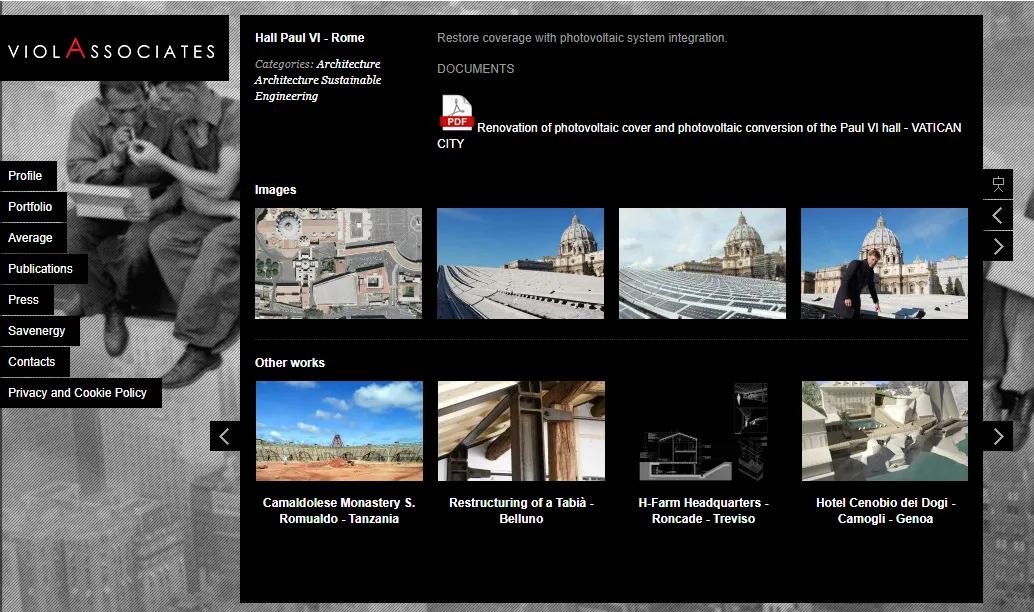The image size is (1034, 612).
Task: Go to previous project using right-side arrow
Action: pyautogui.click(x=997, y=215)
